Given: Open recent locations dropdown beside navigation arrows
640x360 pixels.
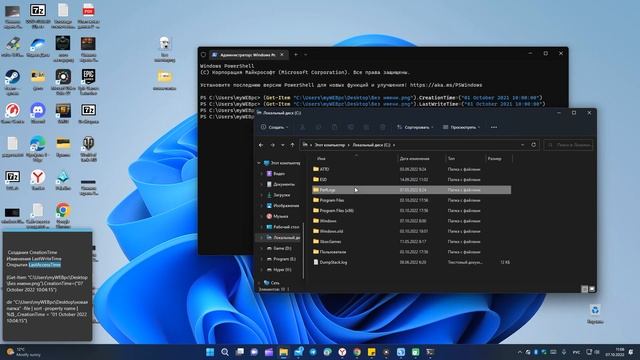Looking at the screenshot, I should click(282, 145).
